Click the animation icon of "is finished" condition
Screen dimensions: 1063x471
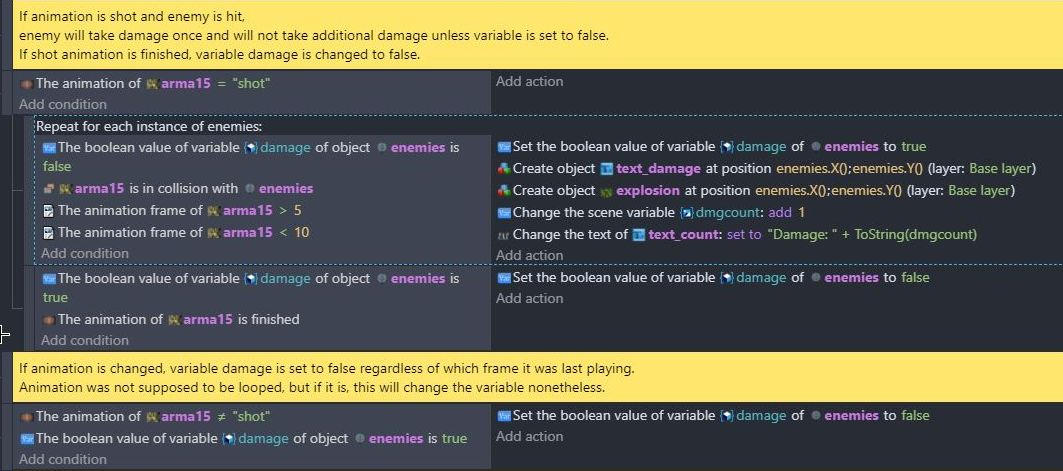[x=47, y=320]
